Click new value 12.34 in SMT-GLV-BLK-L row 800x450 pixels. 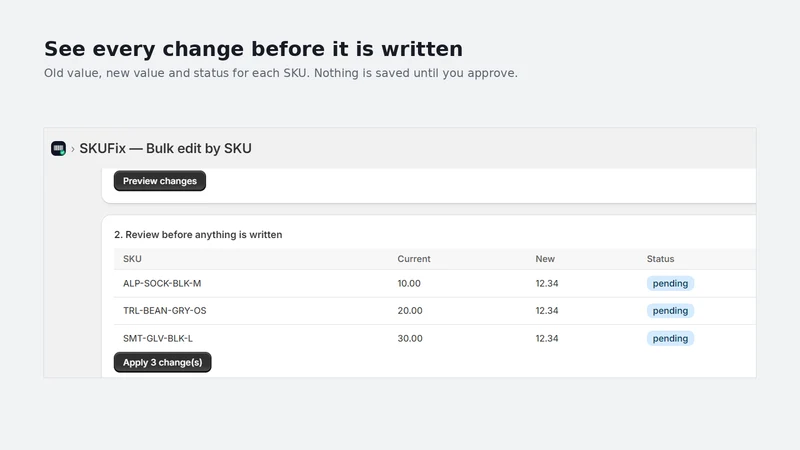[x=546, y=338]
